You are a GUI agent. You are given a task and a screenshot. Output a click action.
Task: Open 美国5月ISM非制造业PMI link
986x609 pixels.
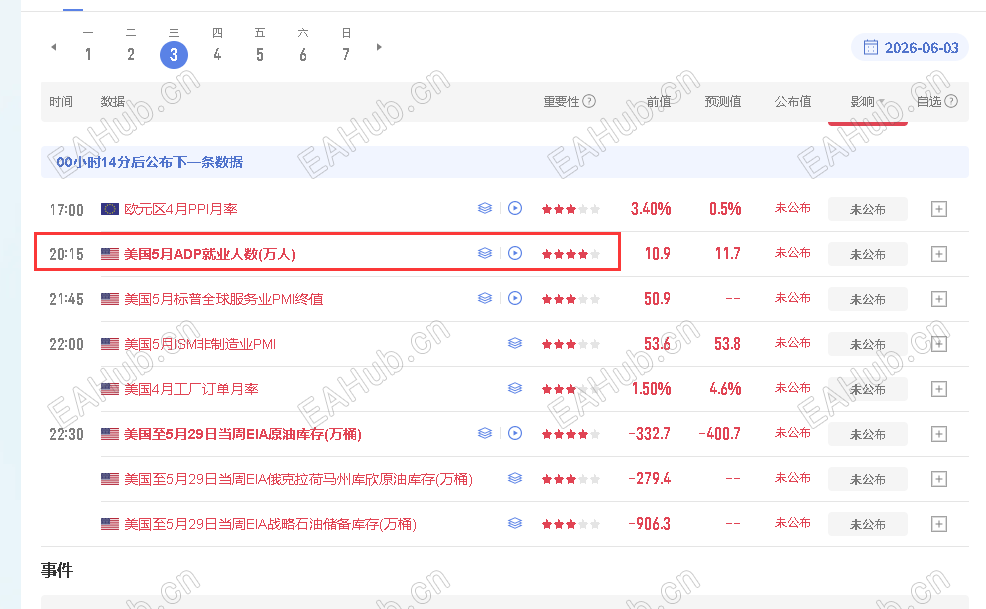click(x=200, y=344)
